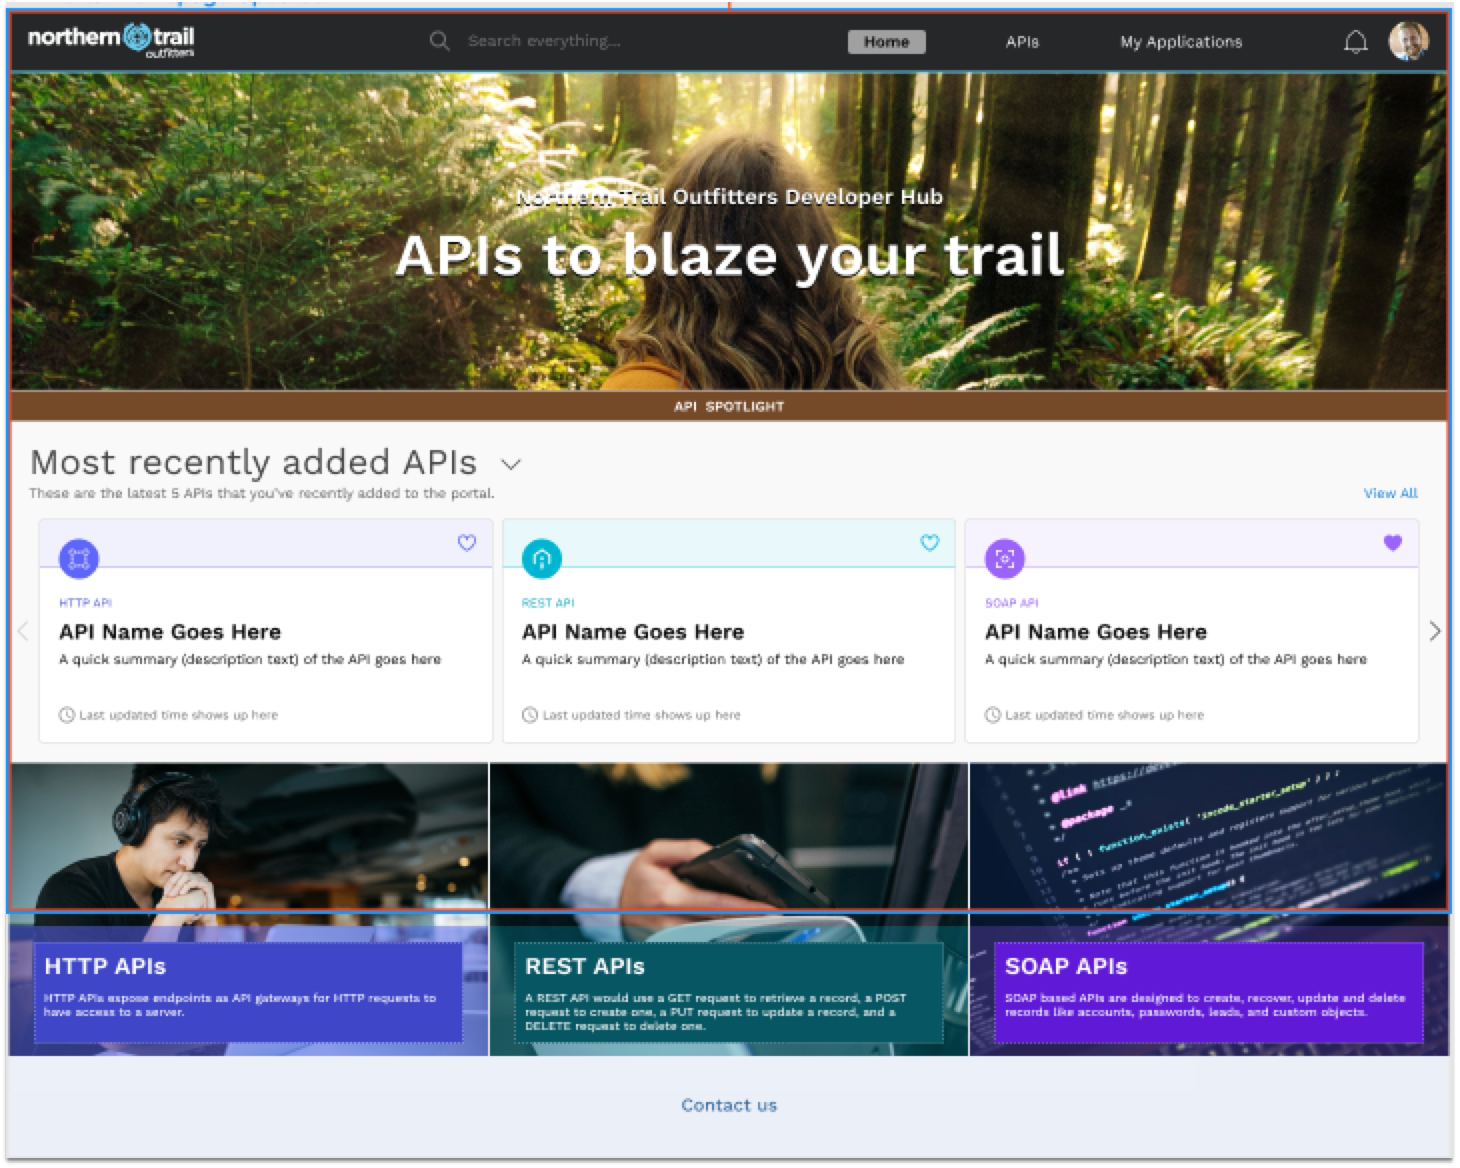
Task: Click the left carousel arrow
Action: point(24,630)
